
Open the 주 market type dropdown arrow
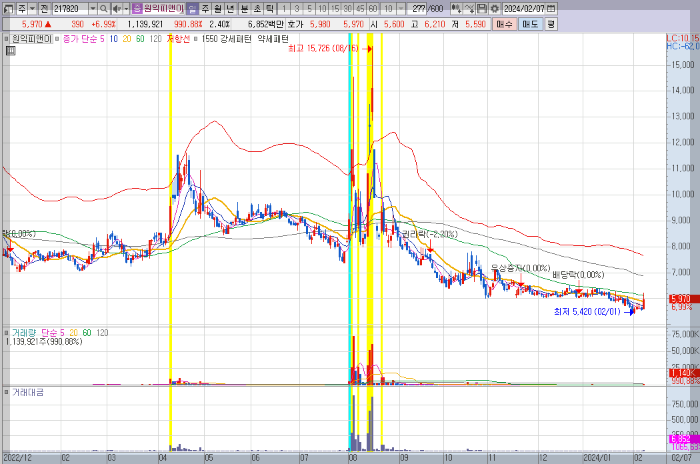point(32,8)
